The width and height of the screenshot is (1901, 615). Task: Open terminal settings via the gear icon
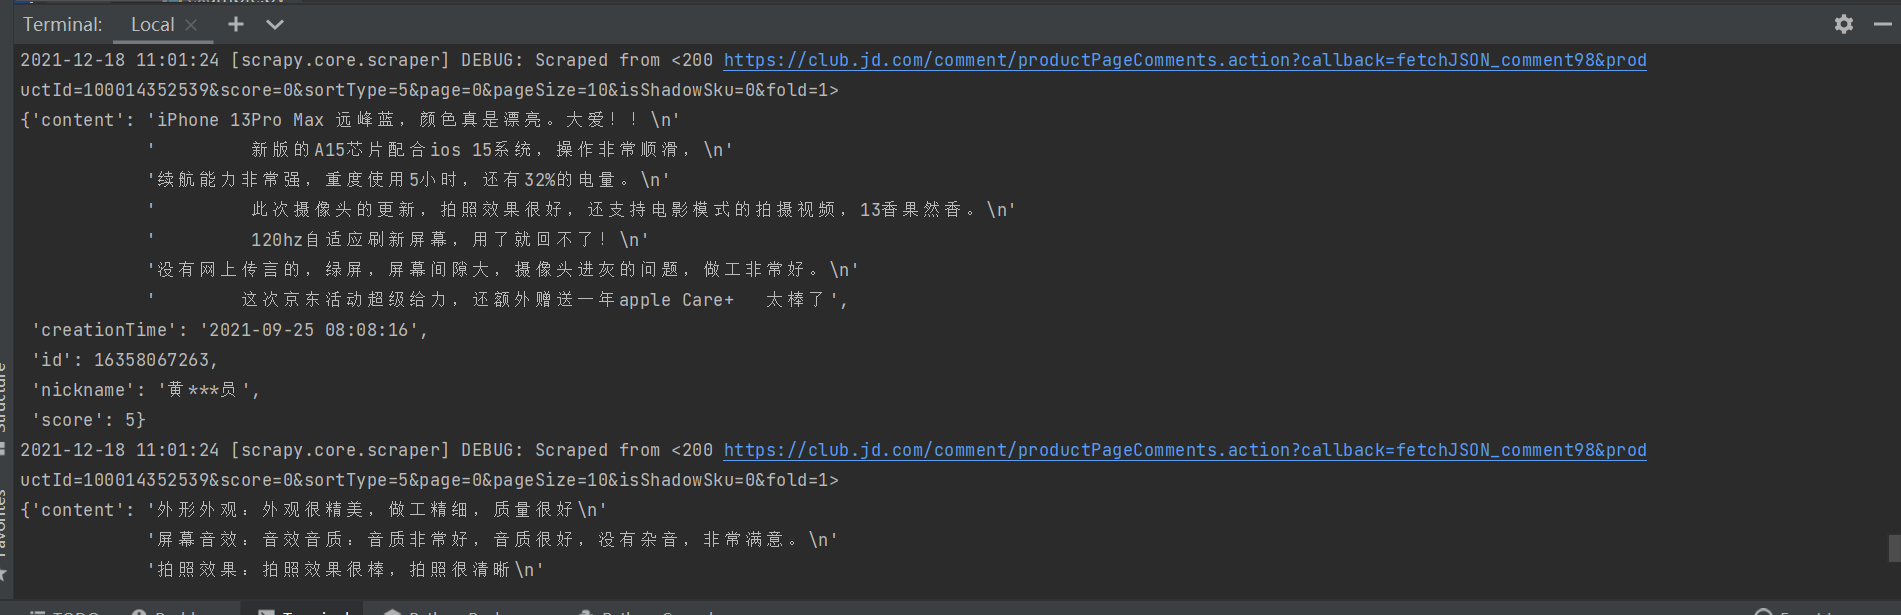click(1844, 24)
